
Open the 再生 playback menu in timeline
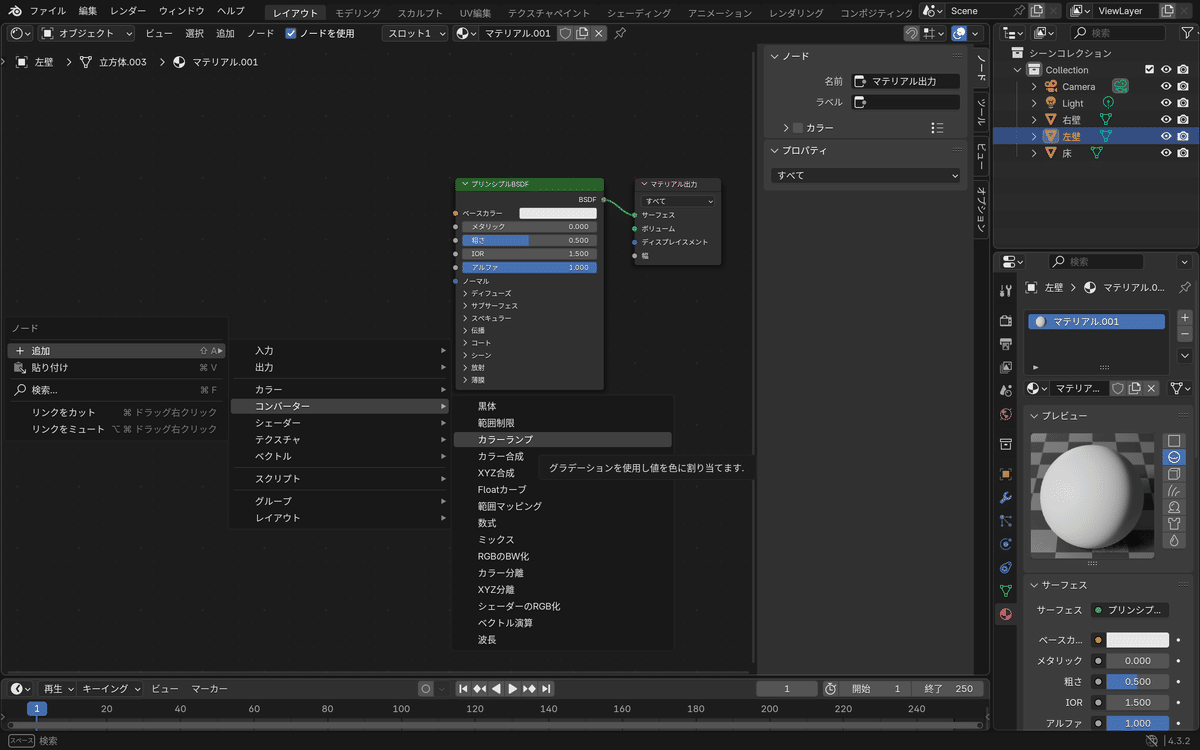(x=57, y=689)
